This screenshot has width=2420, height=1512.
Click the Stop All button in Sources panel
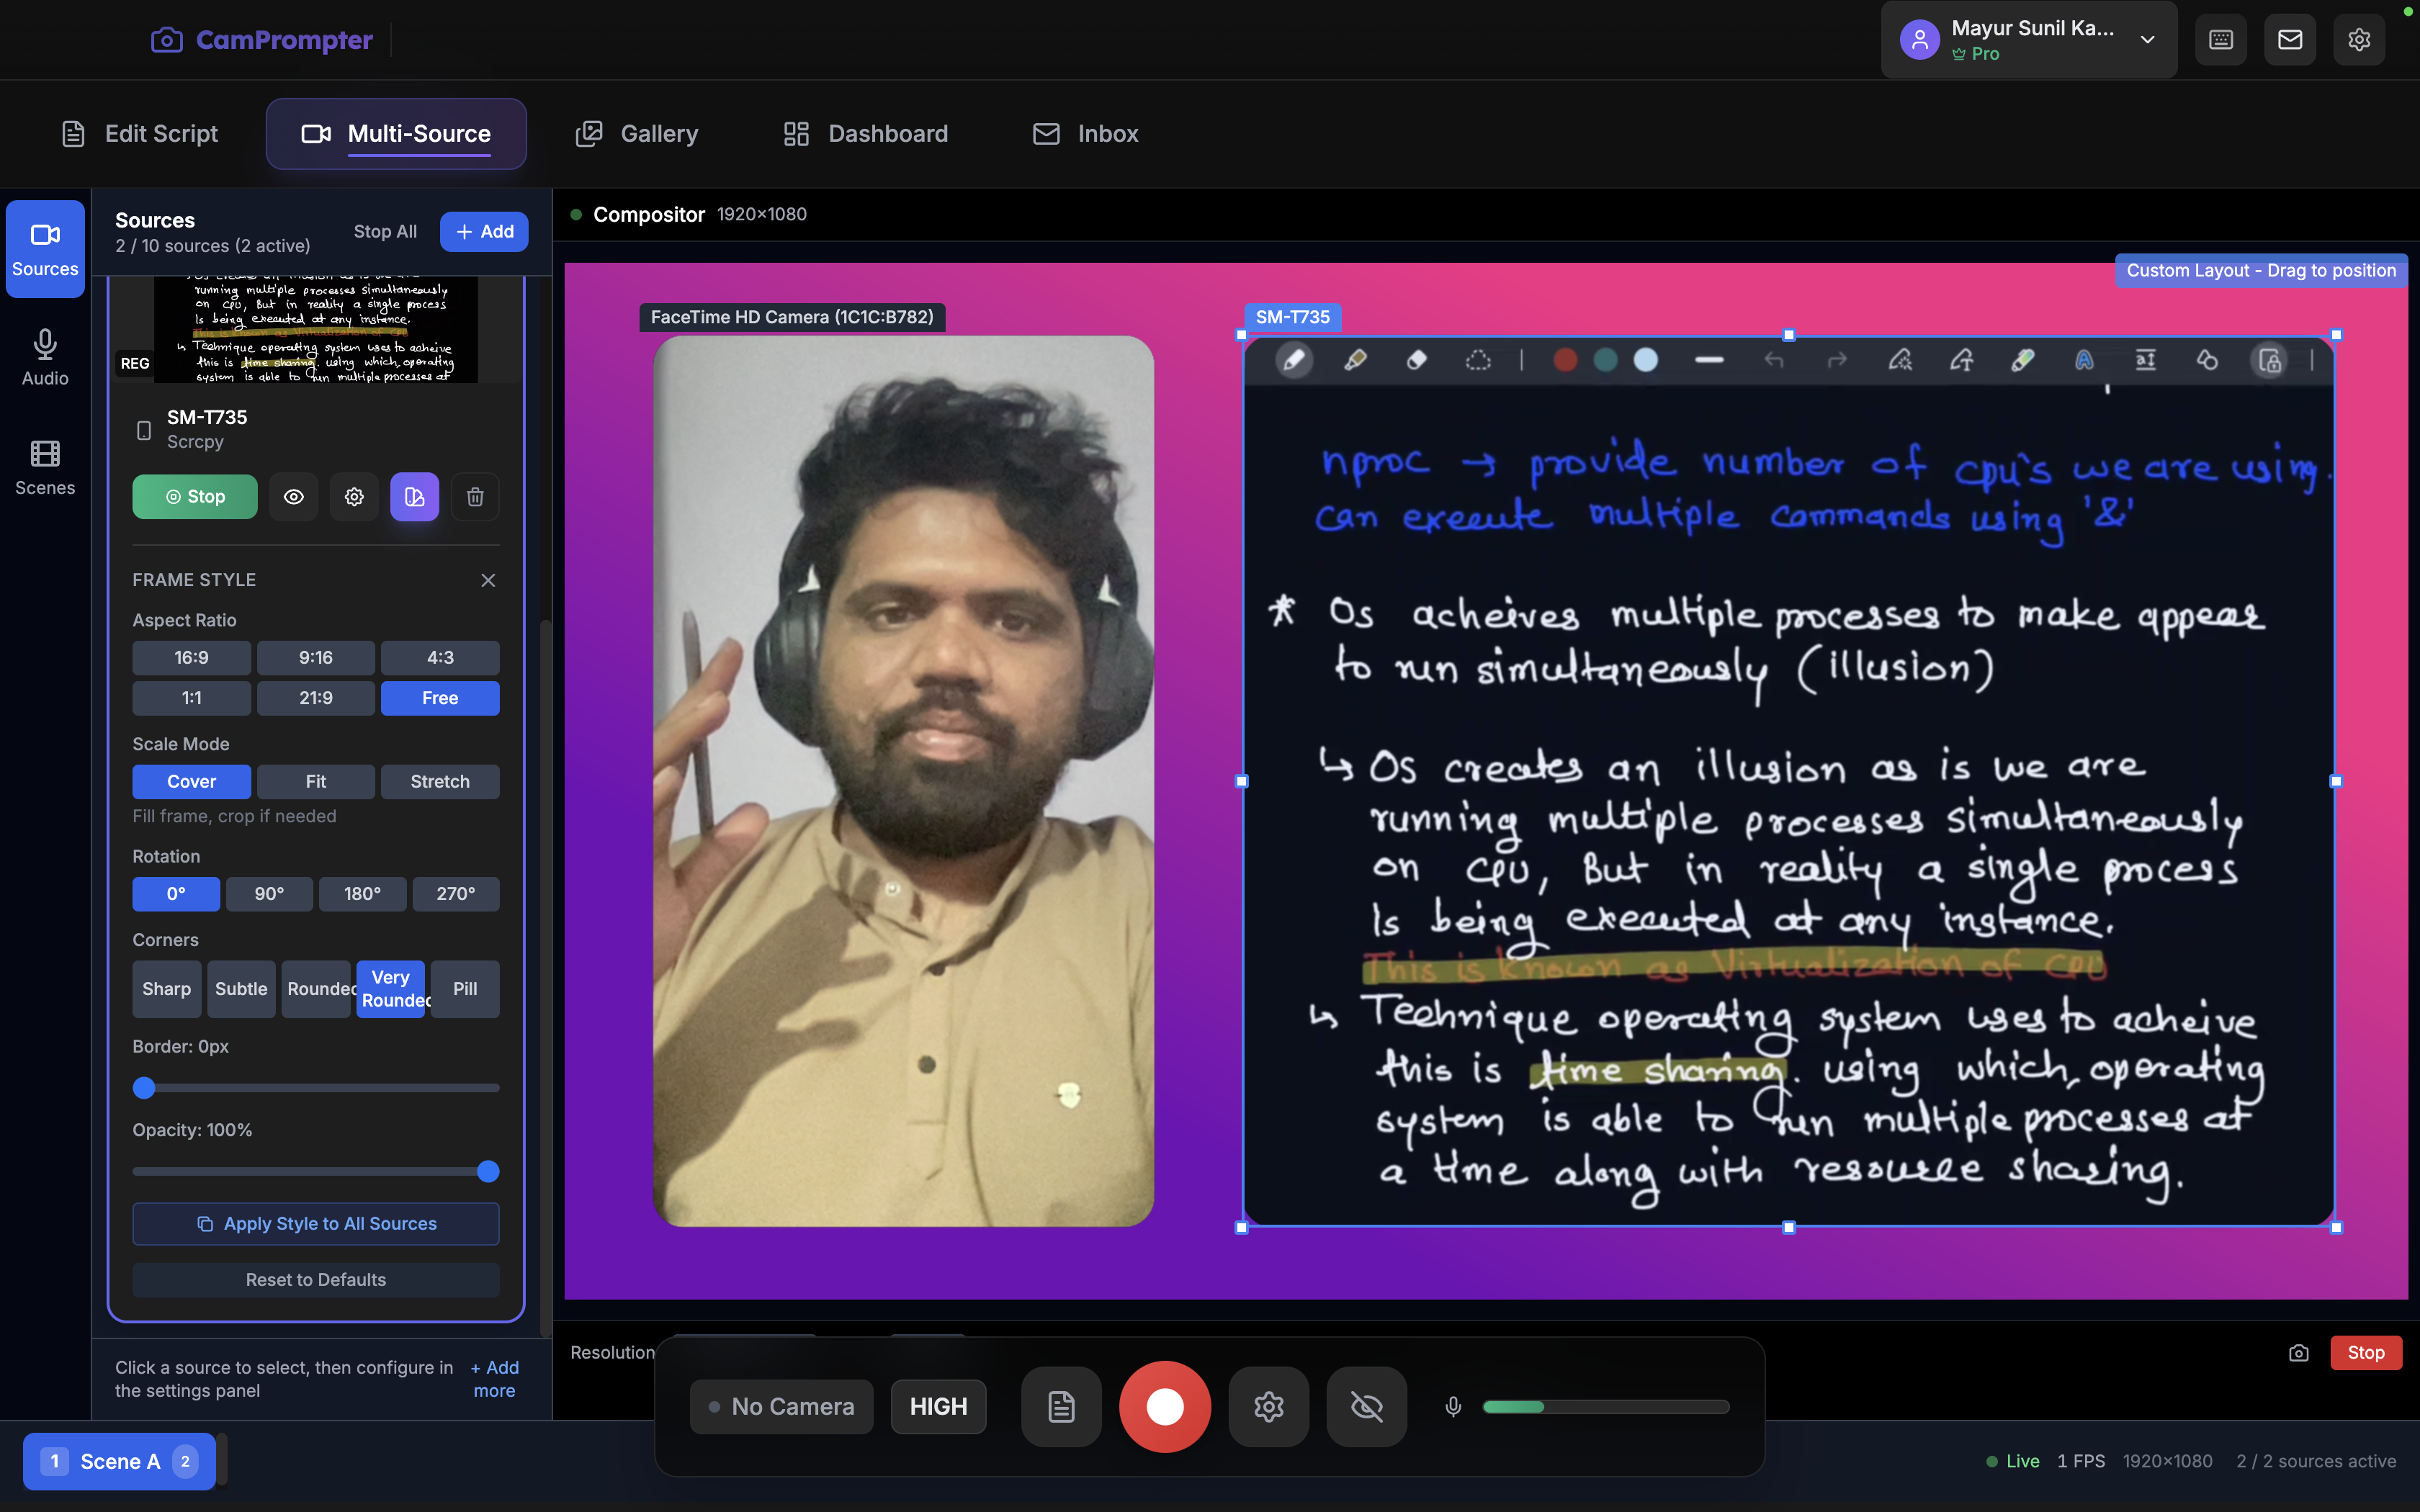pos(386,231)
